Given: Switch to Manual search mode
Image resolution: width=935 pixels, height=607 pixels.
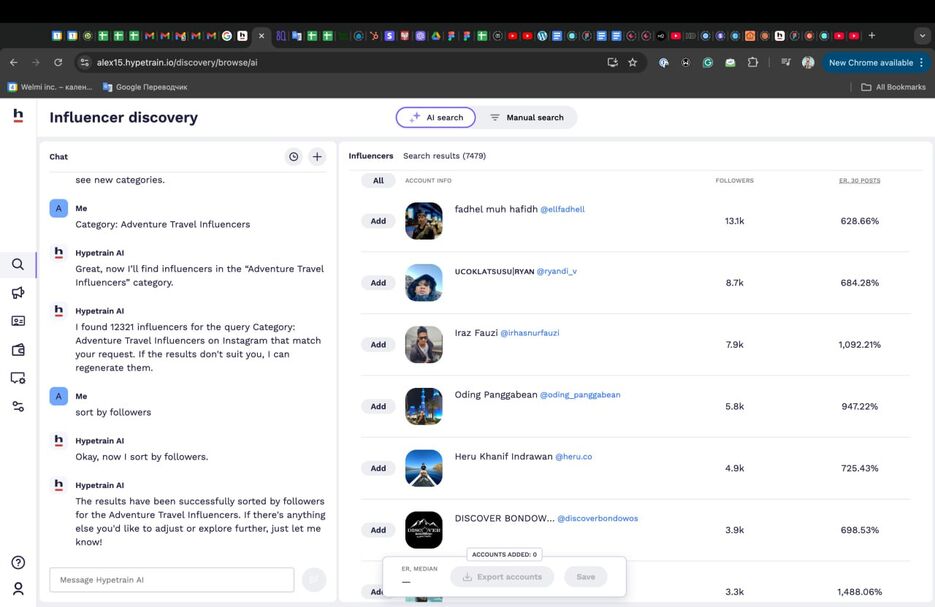Looking at the screenshot, I should [527, 117].
